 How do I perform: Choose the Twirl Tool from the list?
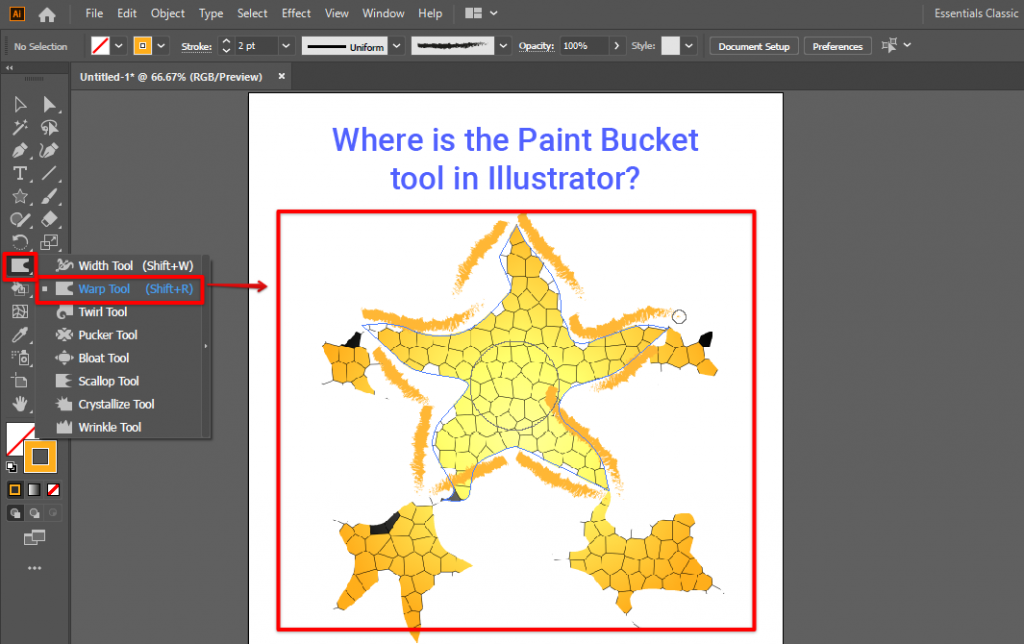(102, 311)
